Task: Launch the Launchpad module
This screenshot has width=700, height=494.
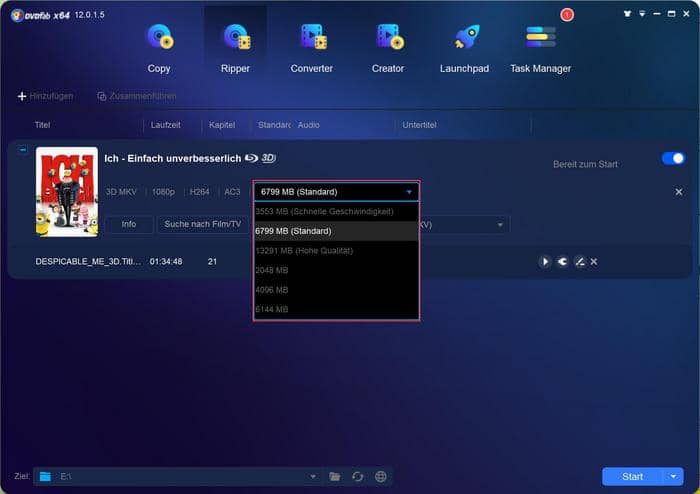Action: (465, 47)
